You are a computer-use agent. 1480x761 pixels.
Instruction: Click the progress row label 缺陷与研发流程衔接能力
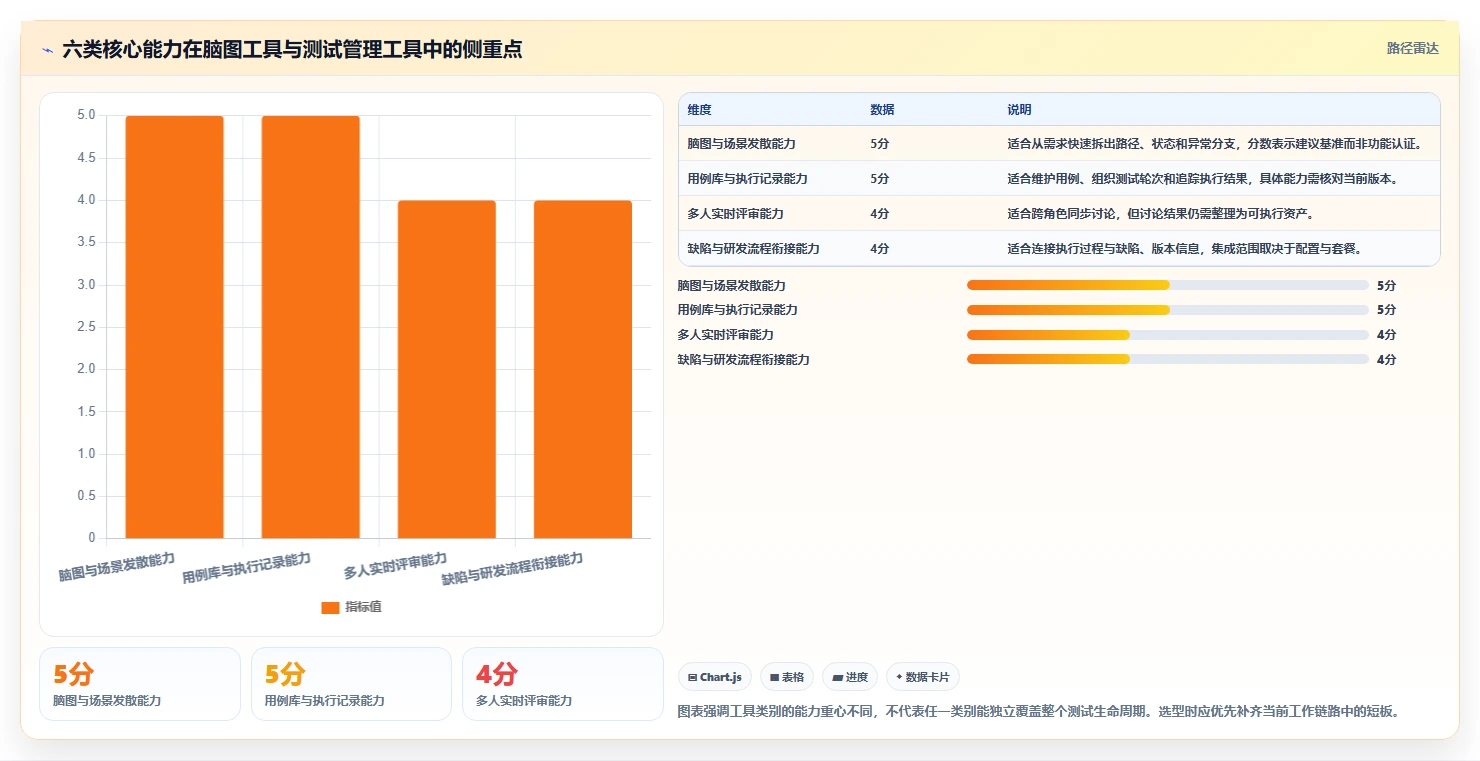click(743, 359)
